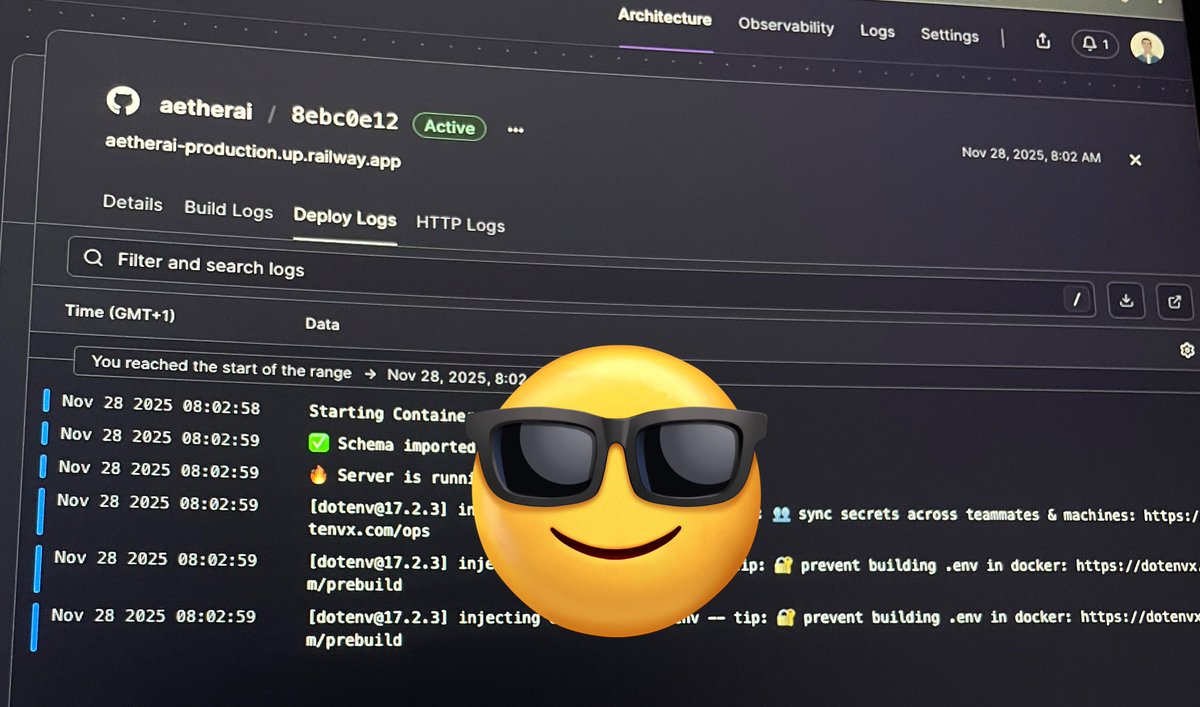The image size is (1200, 707).
Task: Click the slash shortcut button
Action: tap(1077, 297)
